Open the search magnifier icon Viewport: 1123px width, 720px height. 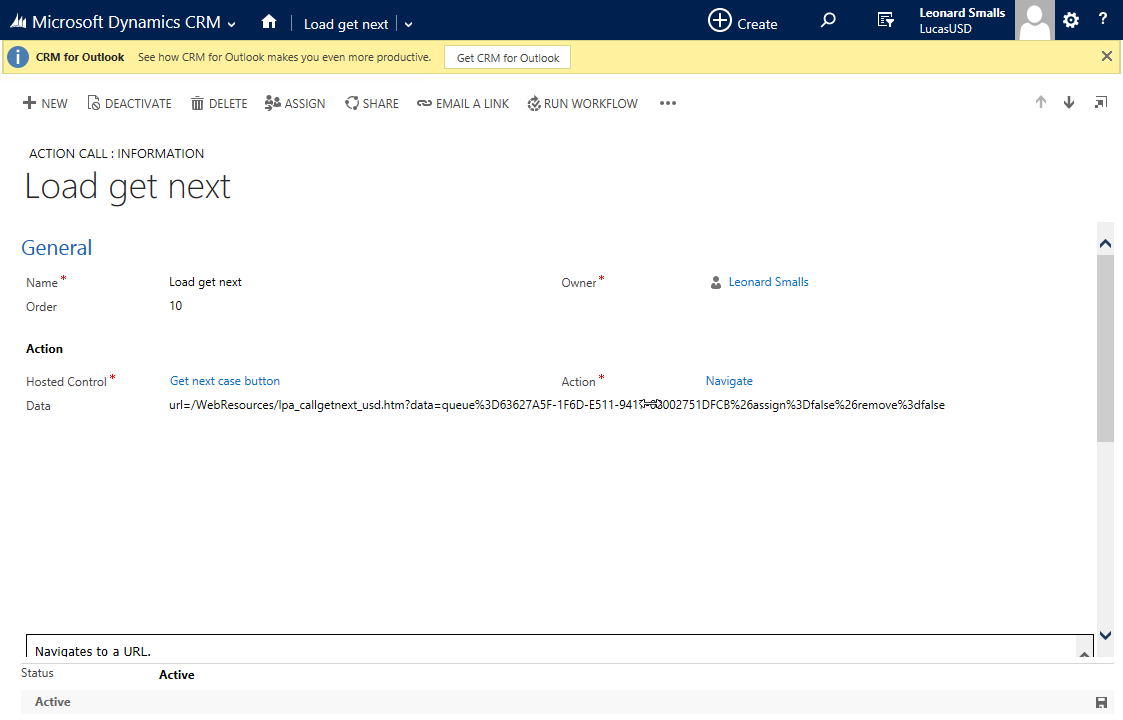click(x=828, y=20)
